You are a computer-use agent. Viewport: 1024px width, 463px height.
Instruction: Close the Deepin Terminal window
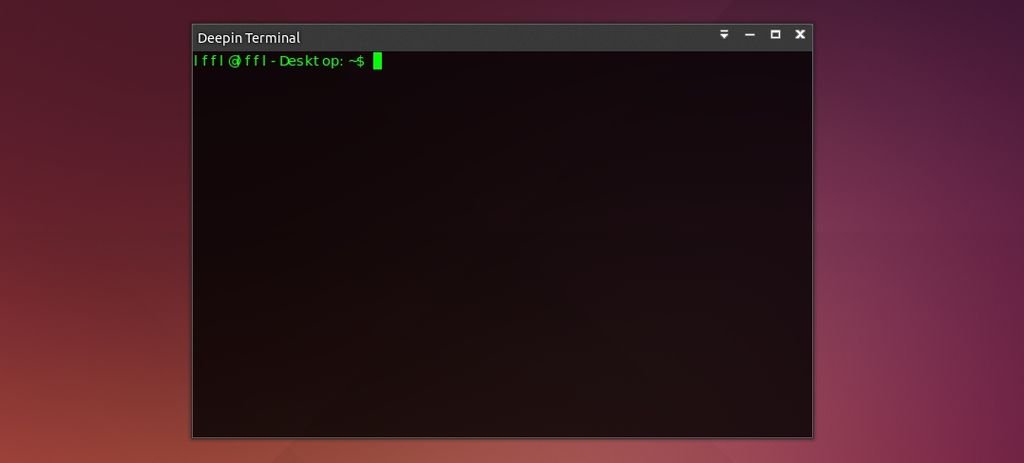pos(800,35)
